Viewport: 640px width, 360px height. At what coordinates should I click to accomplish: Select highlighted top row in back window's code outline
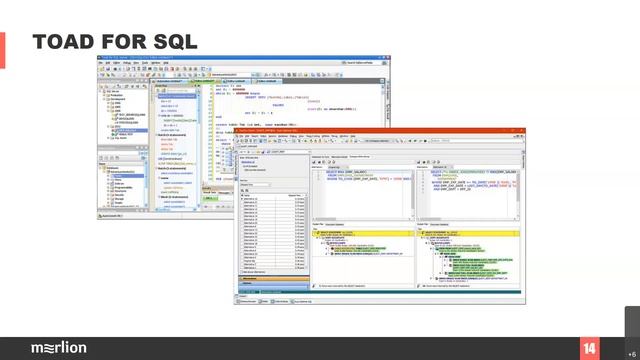pyautogui.click(x=177, y=96)
